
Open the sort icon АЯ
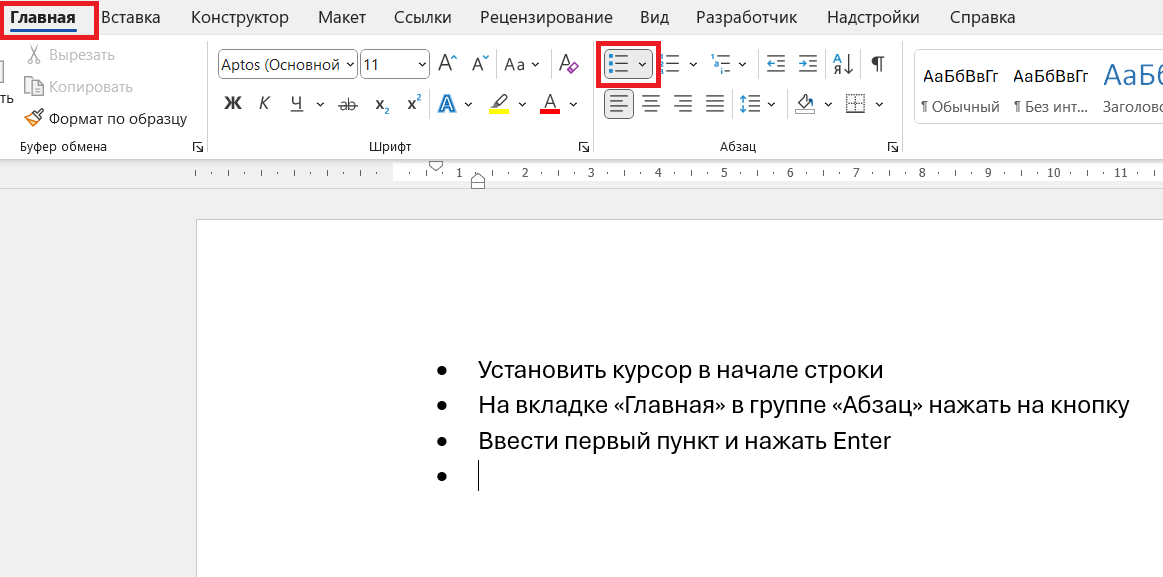(842, 63)
